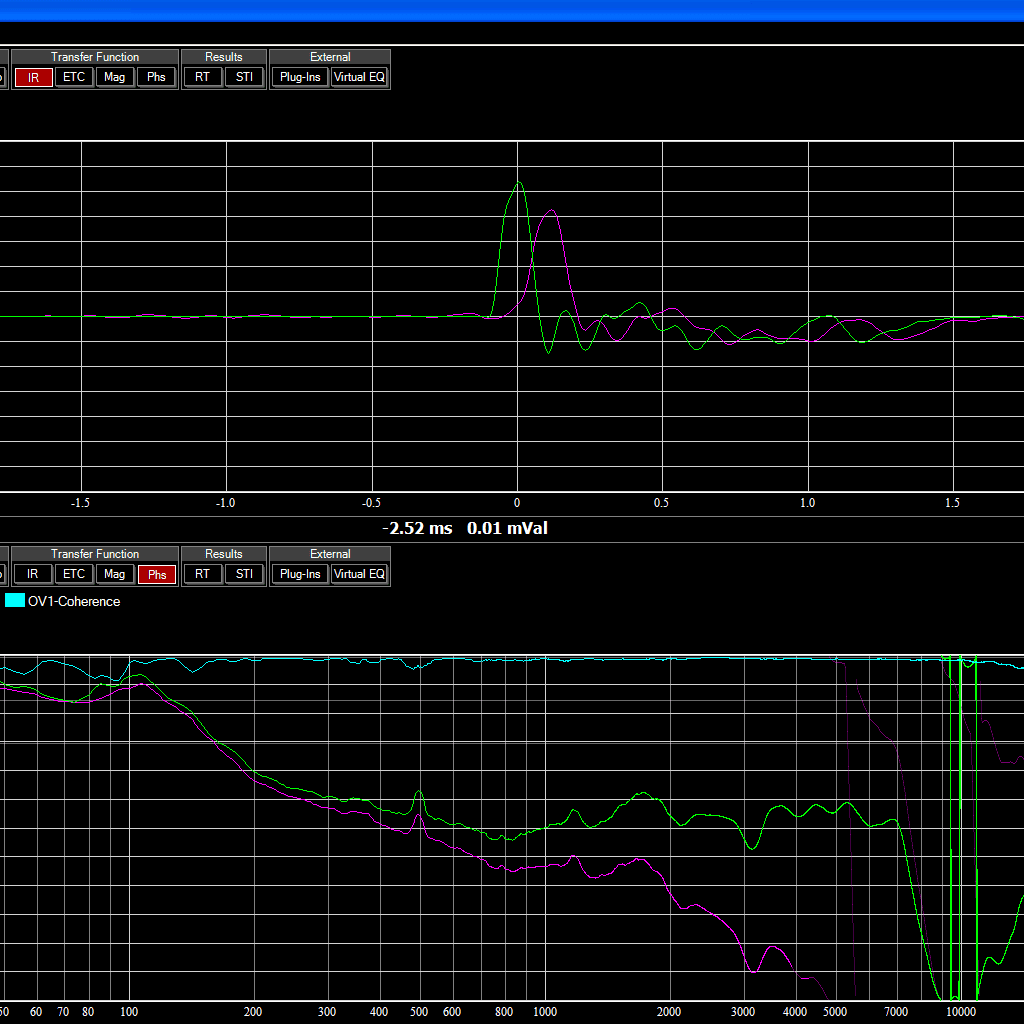Switch lower panel to ETC view
The height and width of the screenshot is (1024, 1024).
(x=74, y=574)
